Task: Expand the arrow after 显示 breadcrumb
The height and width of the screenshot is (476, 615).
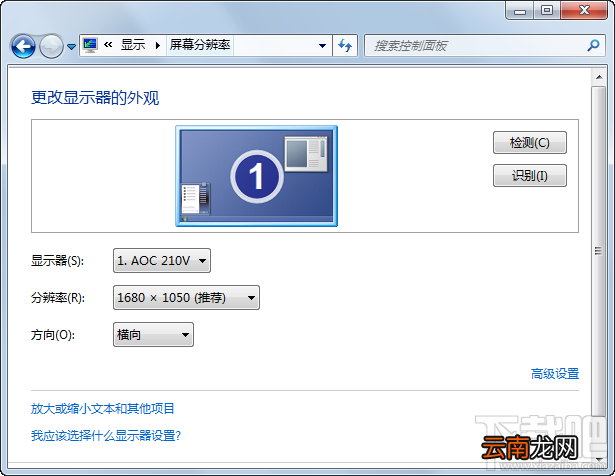Action: coord(158,45)
